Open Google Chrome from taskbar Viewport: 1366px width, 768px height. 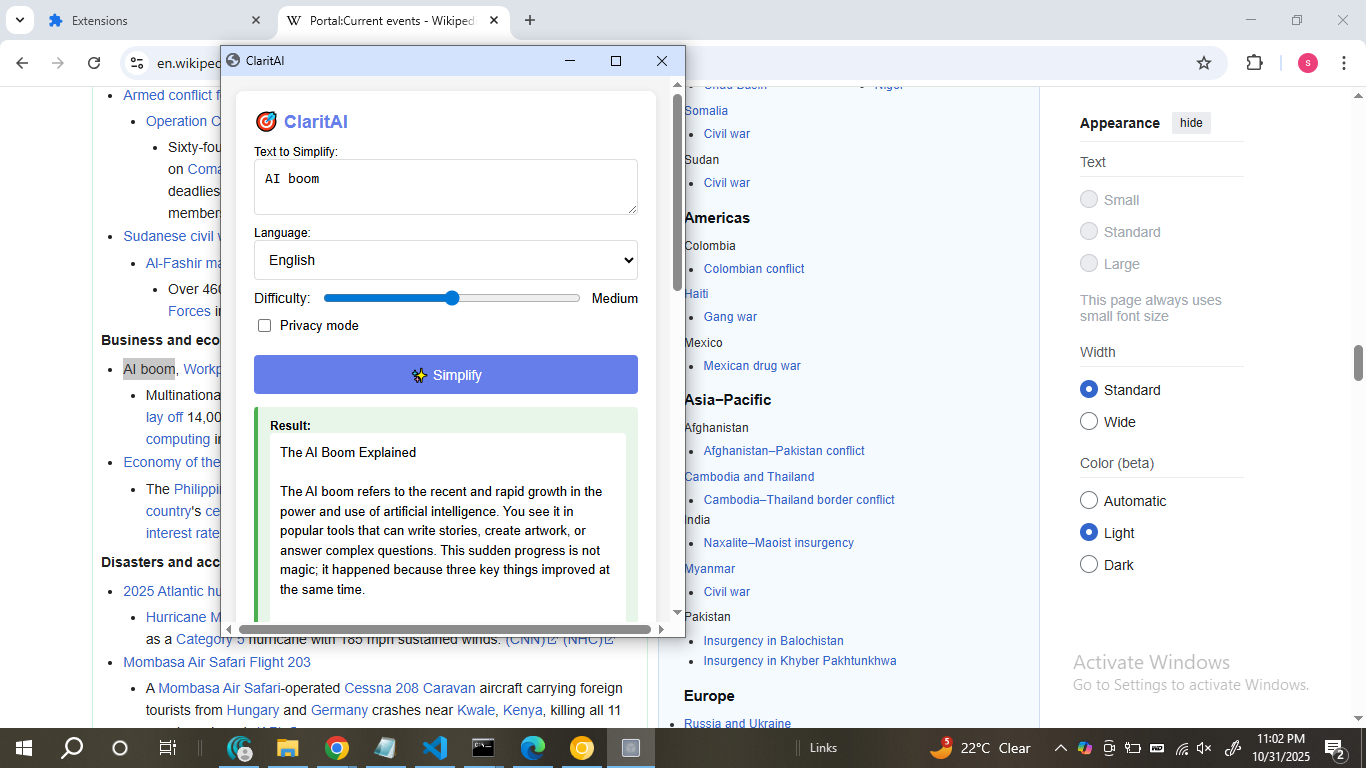(337, 748)
